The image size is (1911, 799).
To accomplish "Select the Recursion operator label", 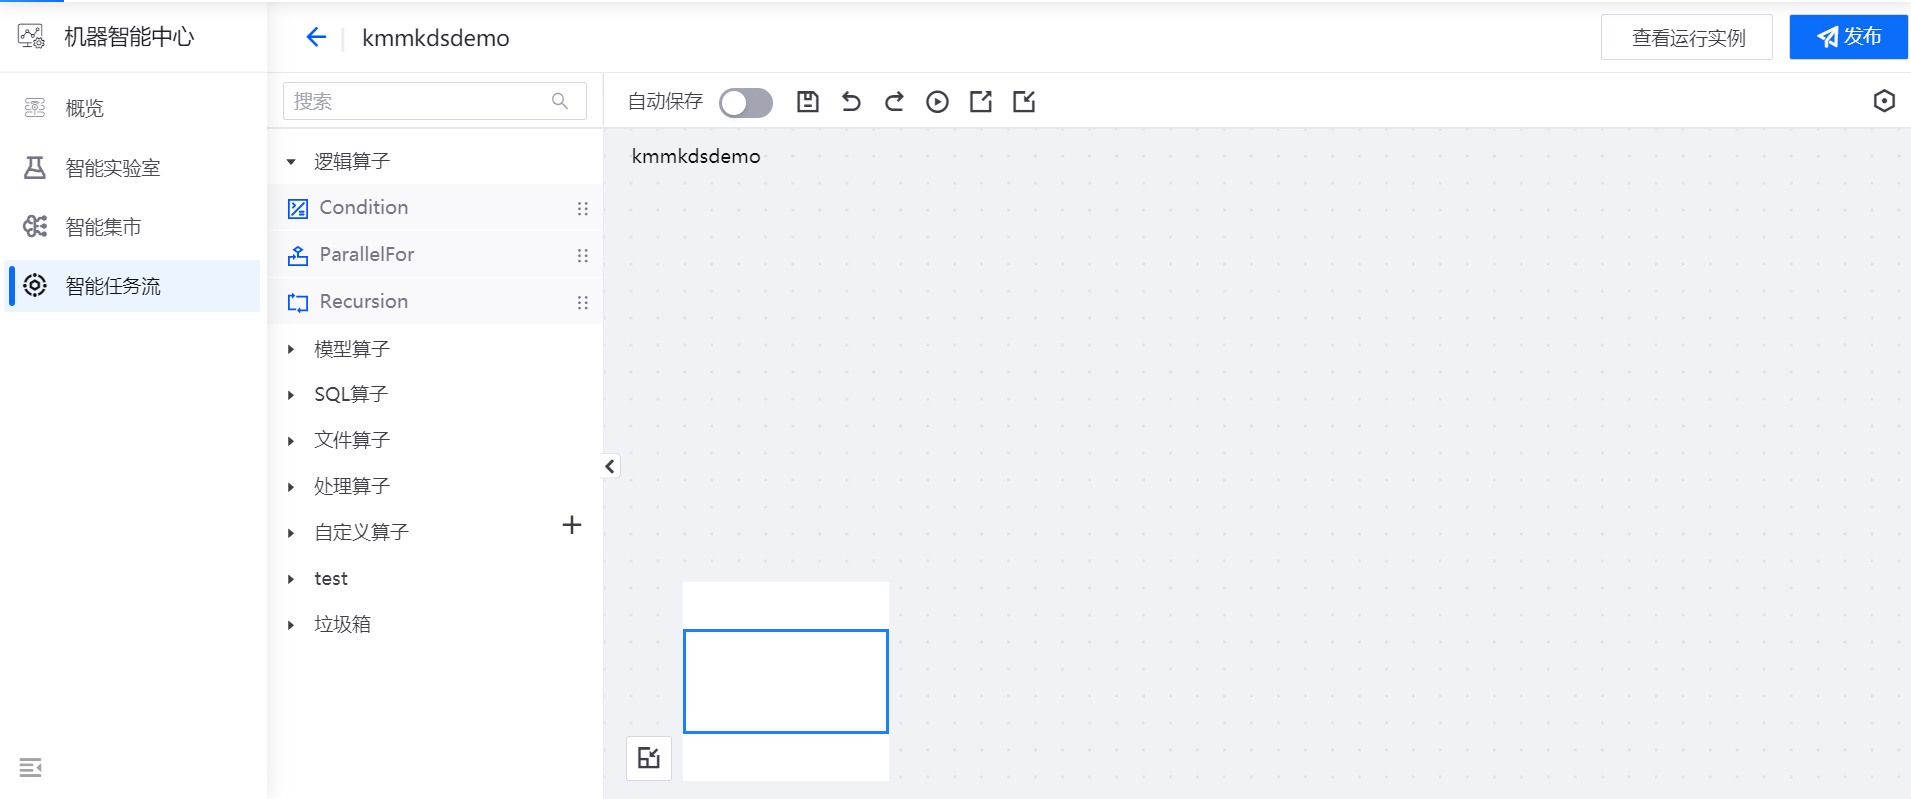I will pyautogui.click(x=364, y=301).
